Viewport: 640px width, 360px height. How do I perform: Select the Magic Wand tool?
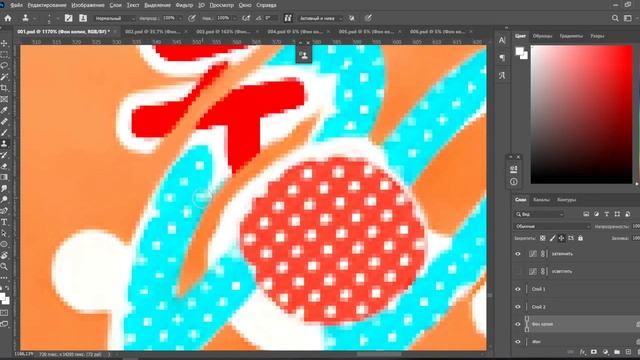click(x=4, y=77)
